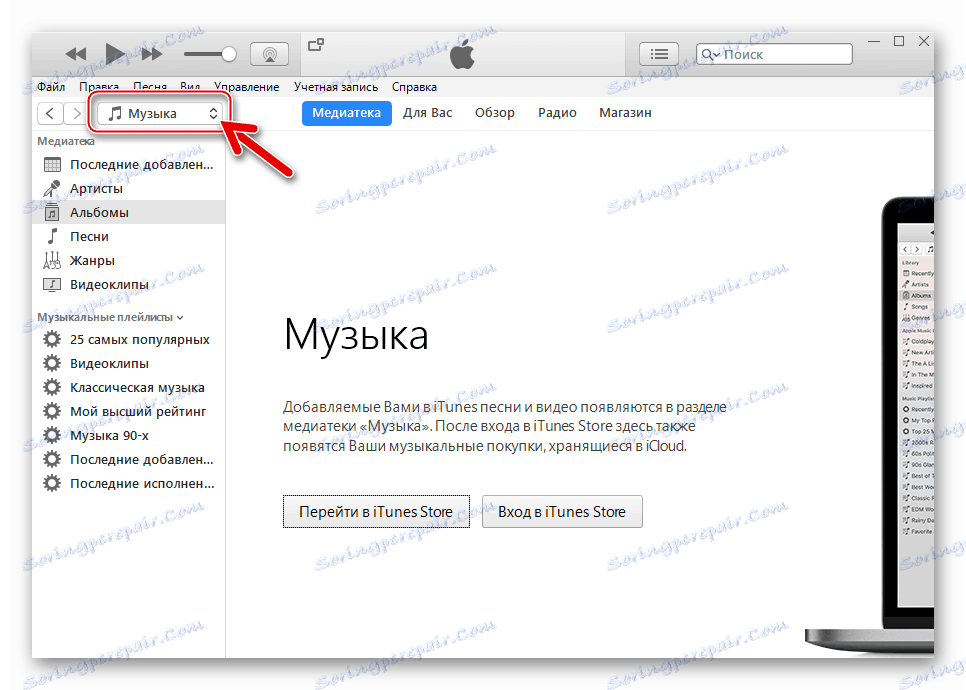Viewport: 966px width, 690px height.
Task: Open the Музыка media type dropdown
Action: click(x=160, y=113)
